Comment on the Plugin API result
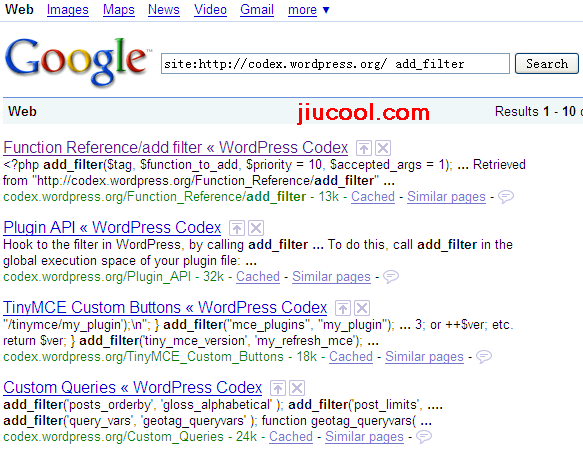Image resolution: width=583 pixels, height=453 pixels. pos(391,276)
